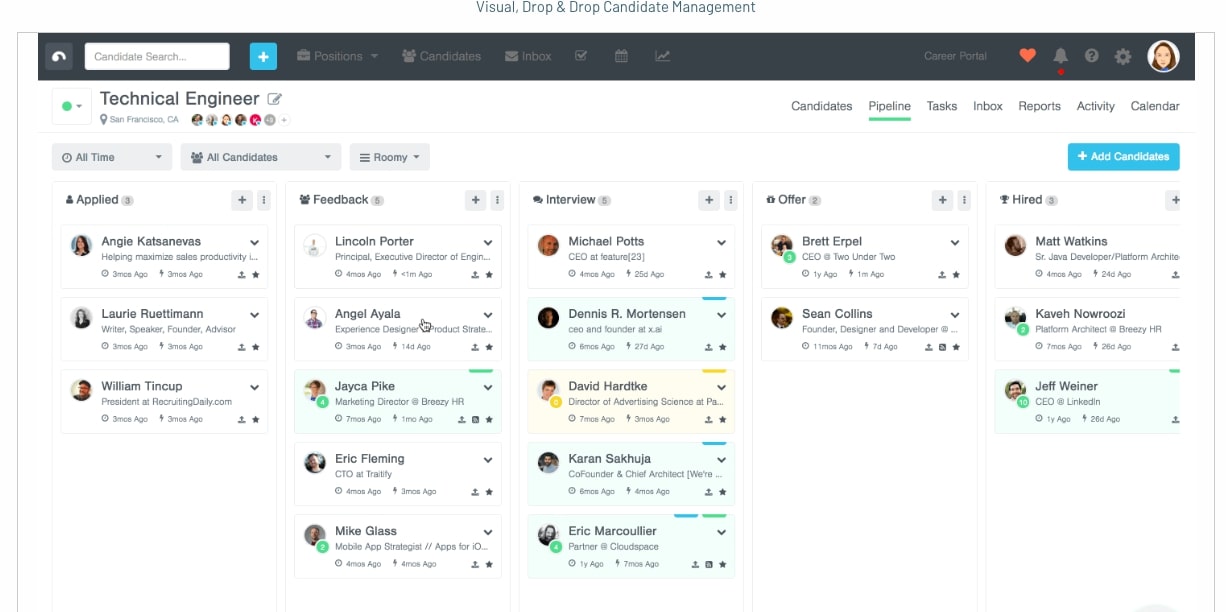This screenshot has height=612, width=1226.
Task: Star Michael Potts candidate card
Action: [x=723, y=274]
